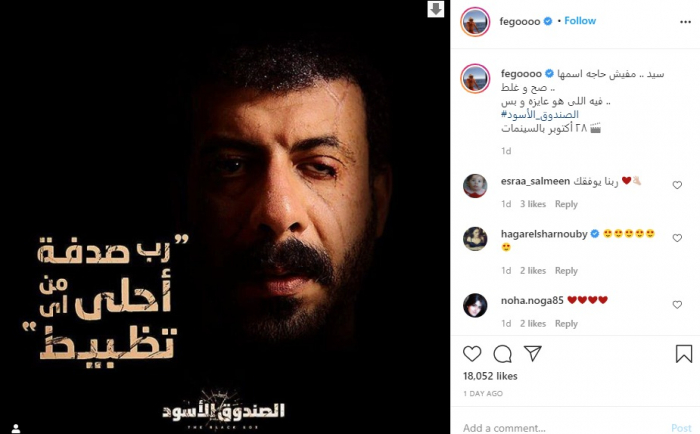Click the Add a comment field

562,428
